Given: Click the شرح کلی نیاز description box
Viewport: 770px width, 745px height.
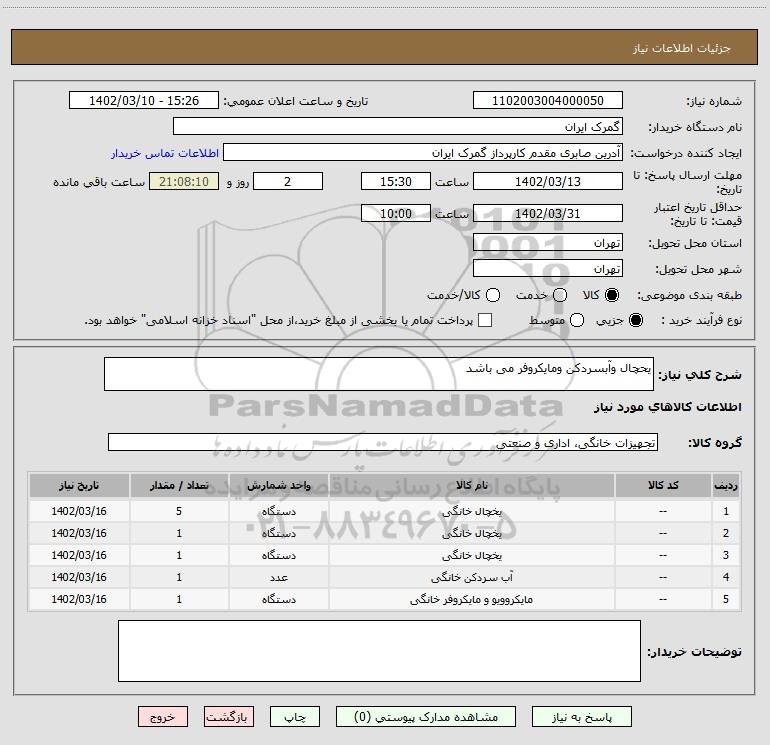Looking at the screenshot, I should tap(379, 374).
